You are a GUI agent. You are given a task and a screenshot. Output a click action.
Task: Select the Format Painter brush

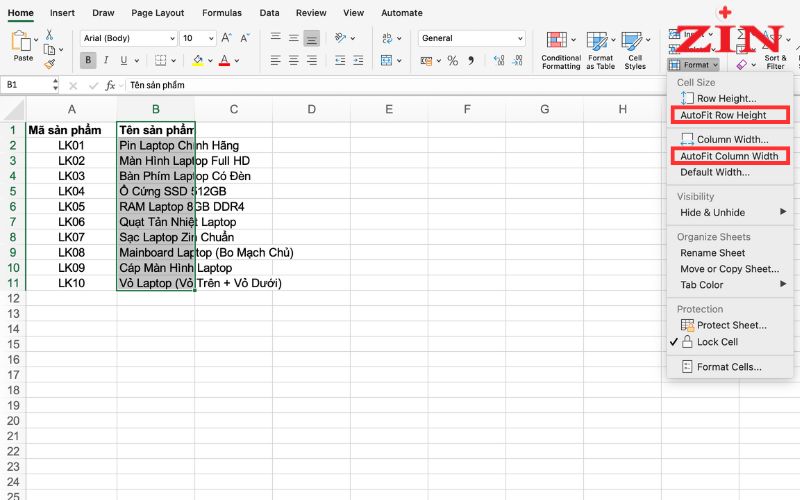point(49,64)
